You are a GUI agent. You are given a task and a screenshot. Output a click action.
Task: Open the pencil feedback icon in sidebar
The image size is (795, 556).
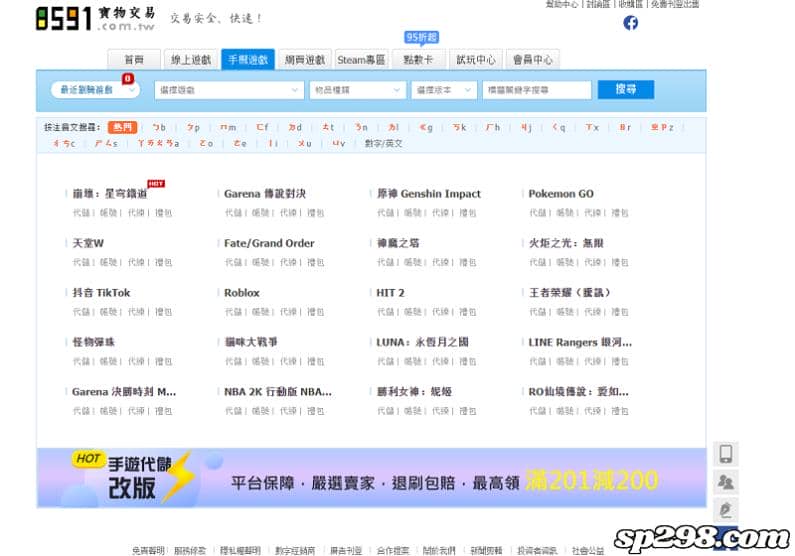click(726, 509)
